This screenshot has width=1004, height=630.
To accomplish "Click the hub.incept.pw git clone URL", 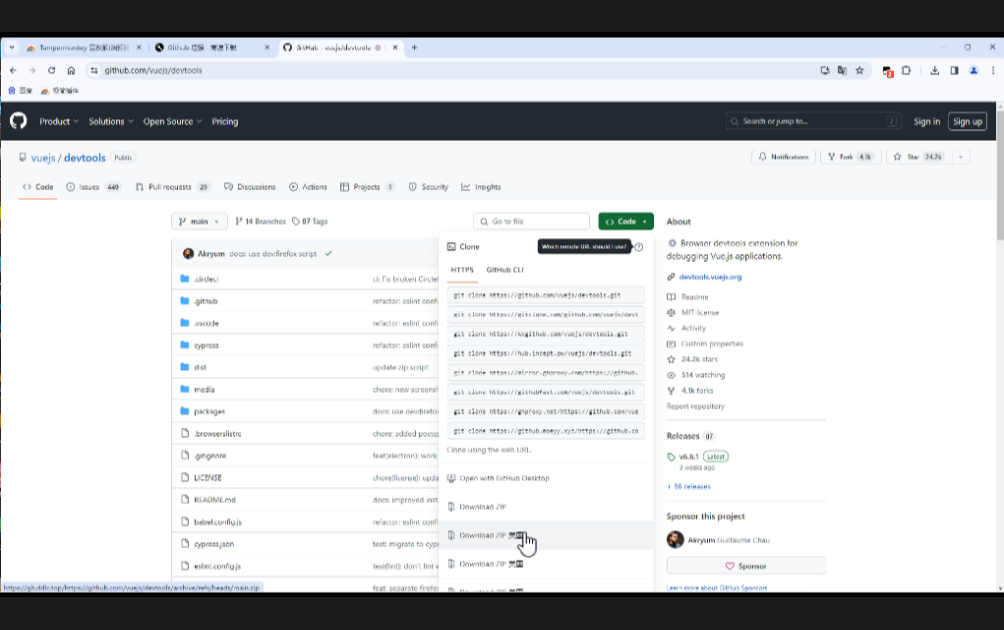I will [546, 353].
